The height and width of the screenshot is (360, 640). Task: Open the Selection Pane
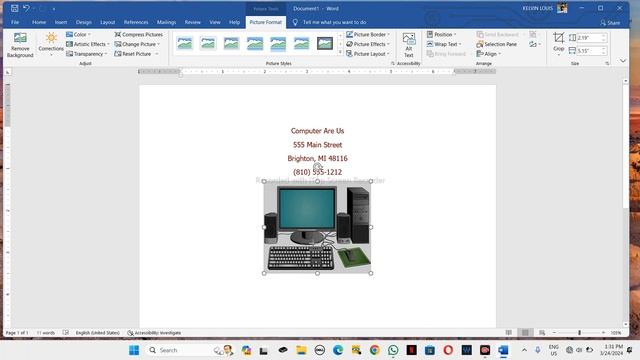[497, 44]
